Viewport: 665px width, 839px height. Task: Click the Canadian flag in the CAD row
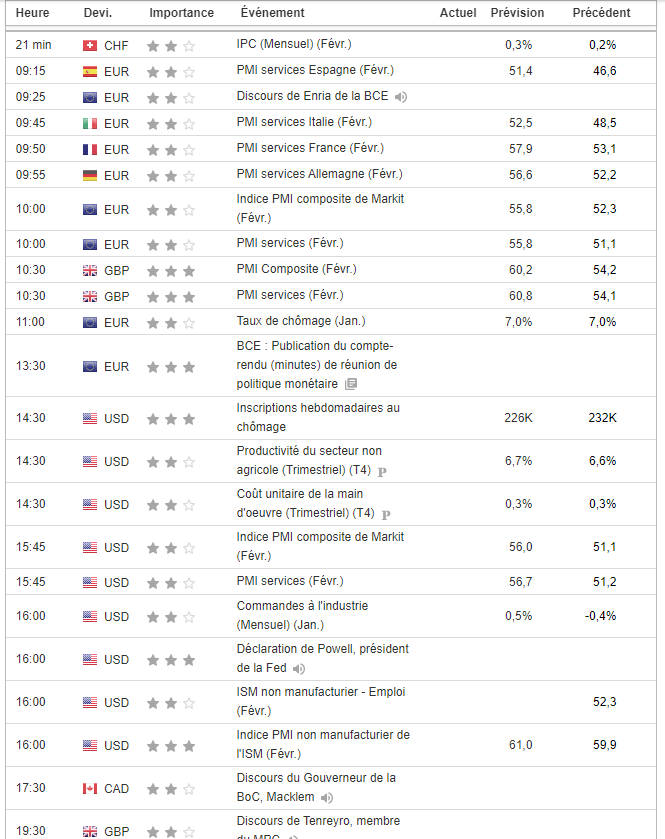tap(90, 789)
